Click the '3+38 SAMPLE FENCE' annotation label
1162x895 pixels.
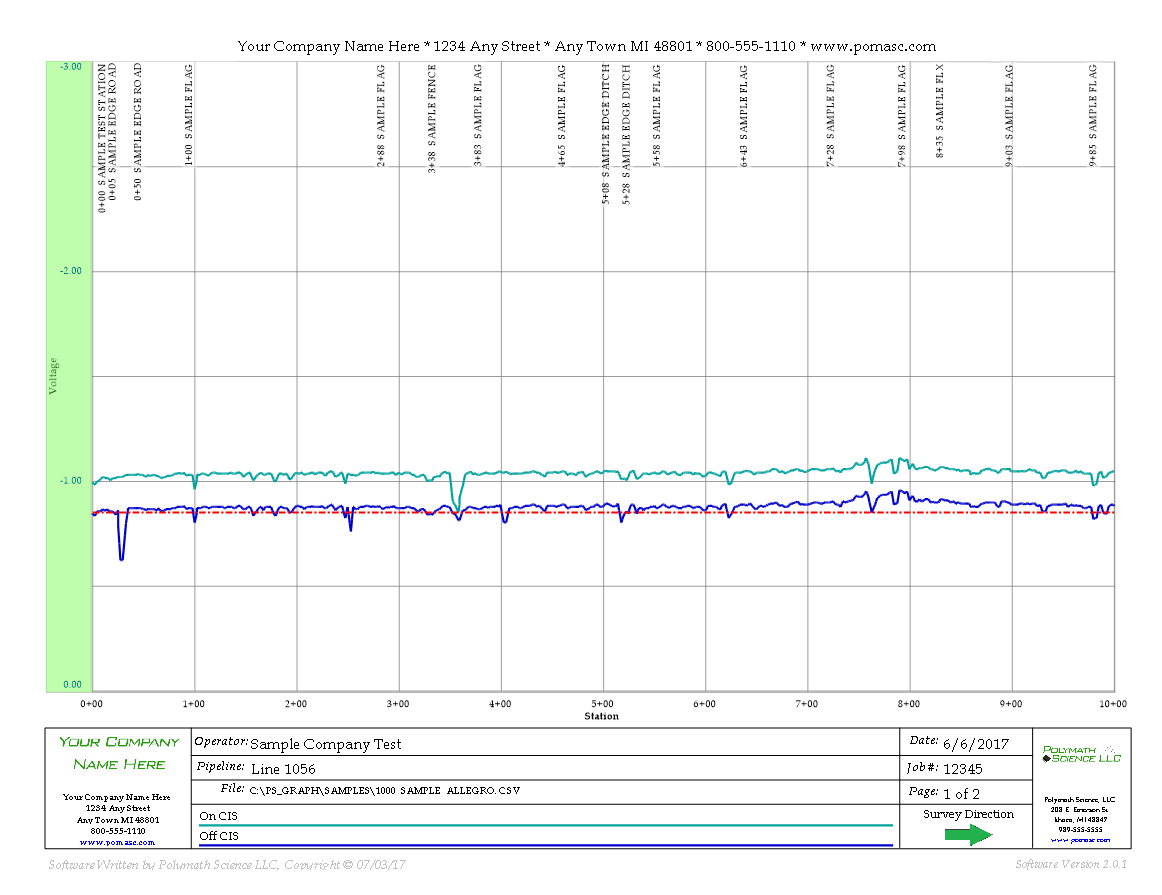tap(432, 118)
